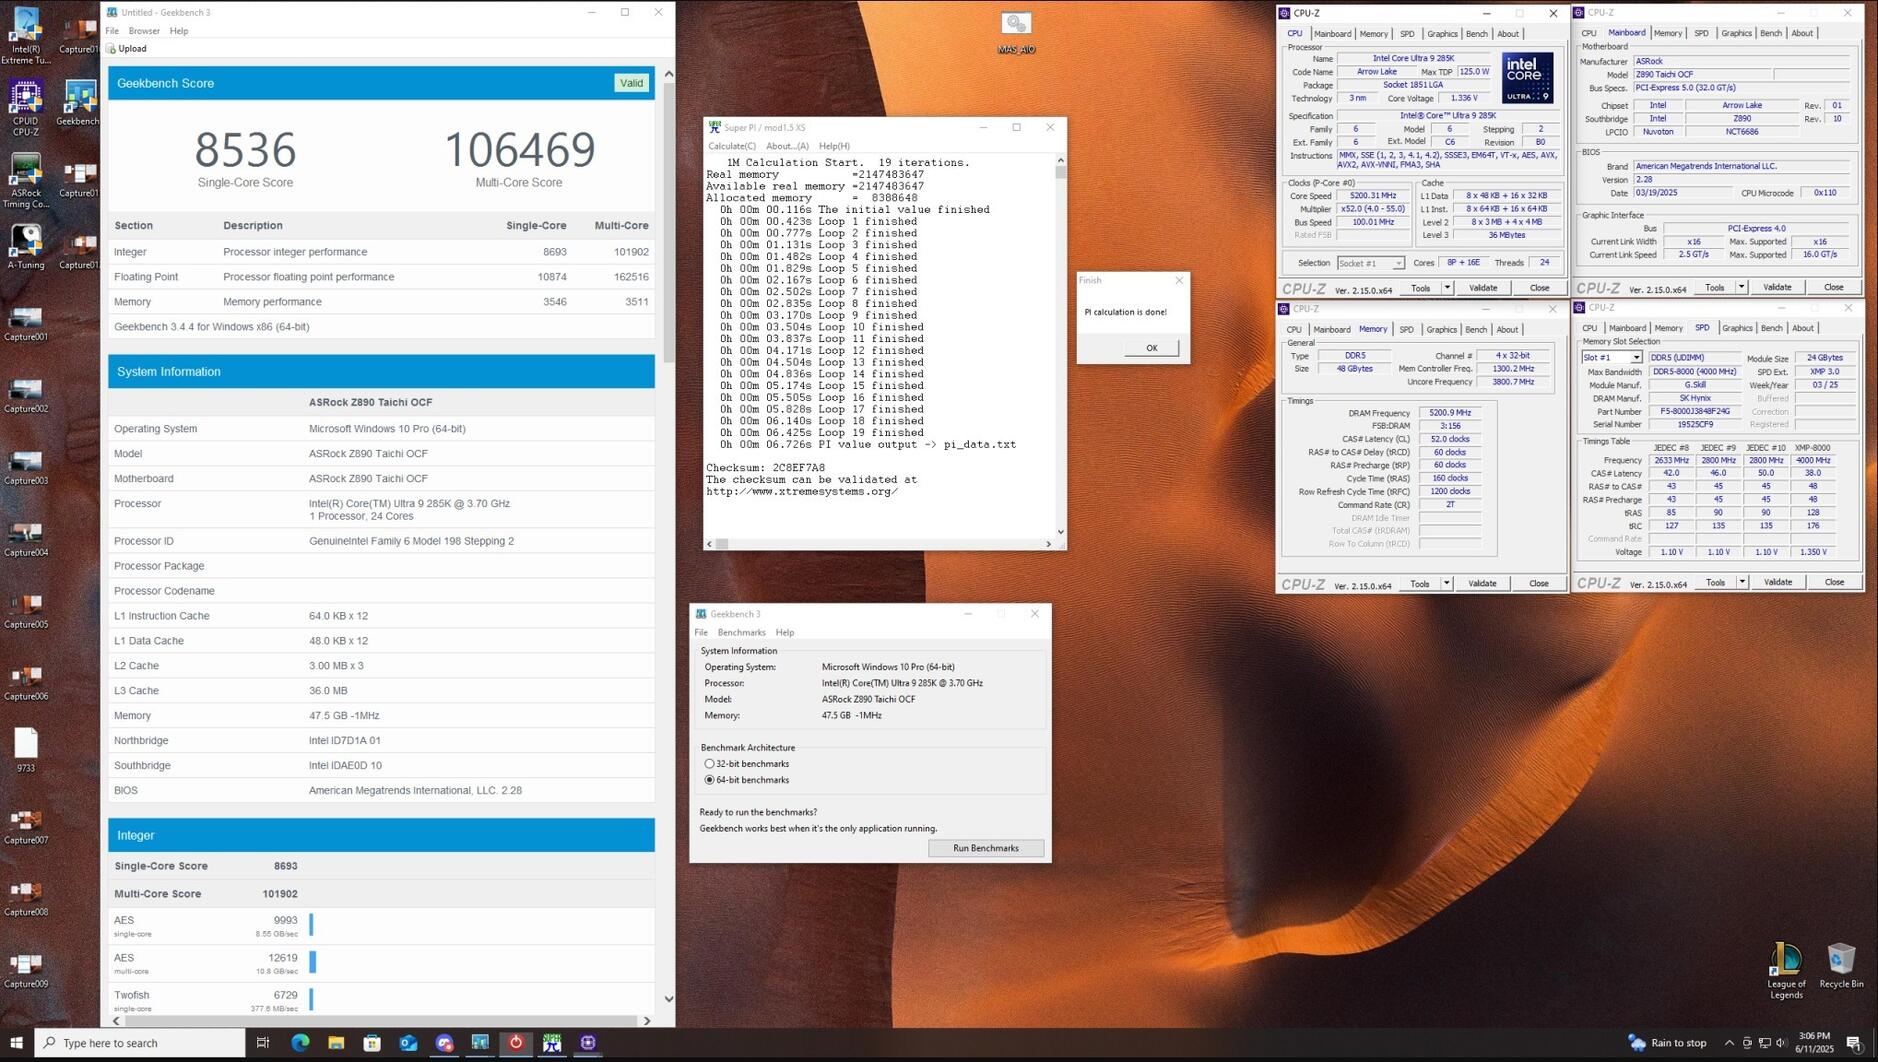Image resolution: width=1878 pixels, height=1062 pixels.
Task: Switch to Super PI on the taskbar
Action: pyautogui.click(x=552, y=1043)
